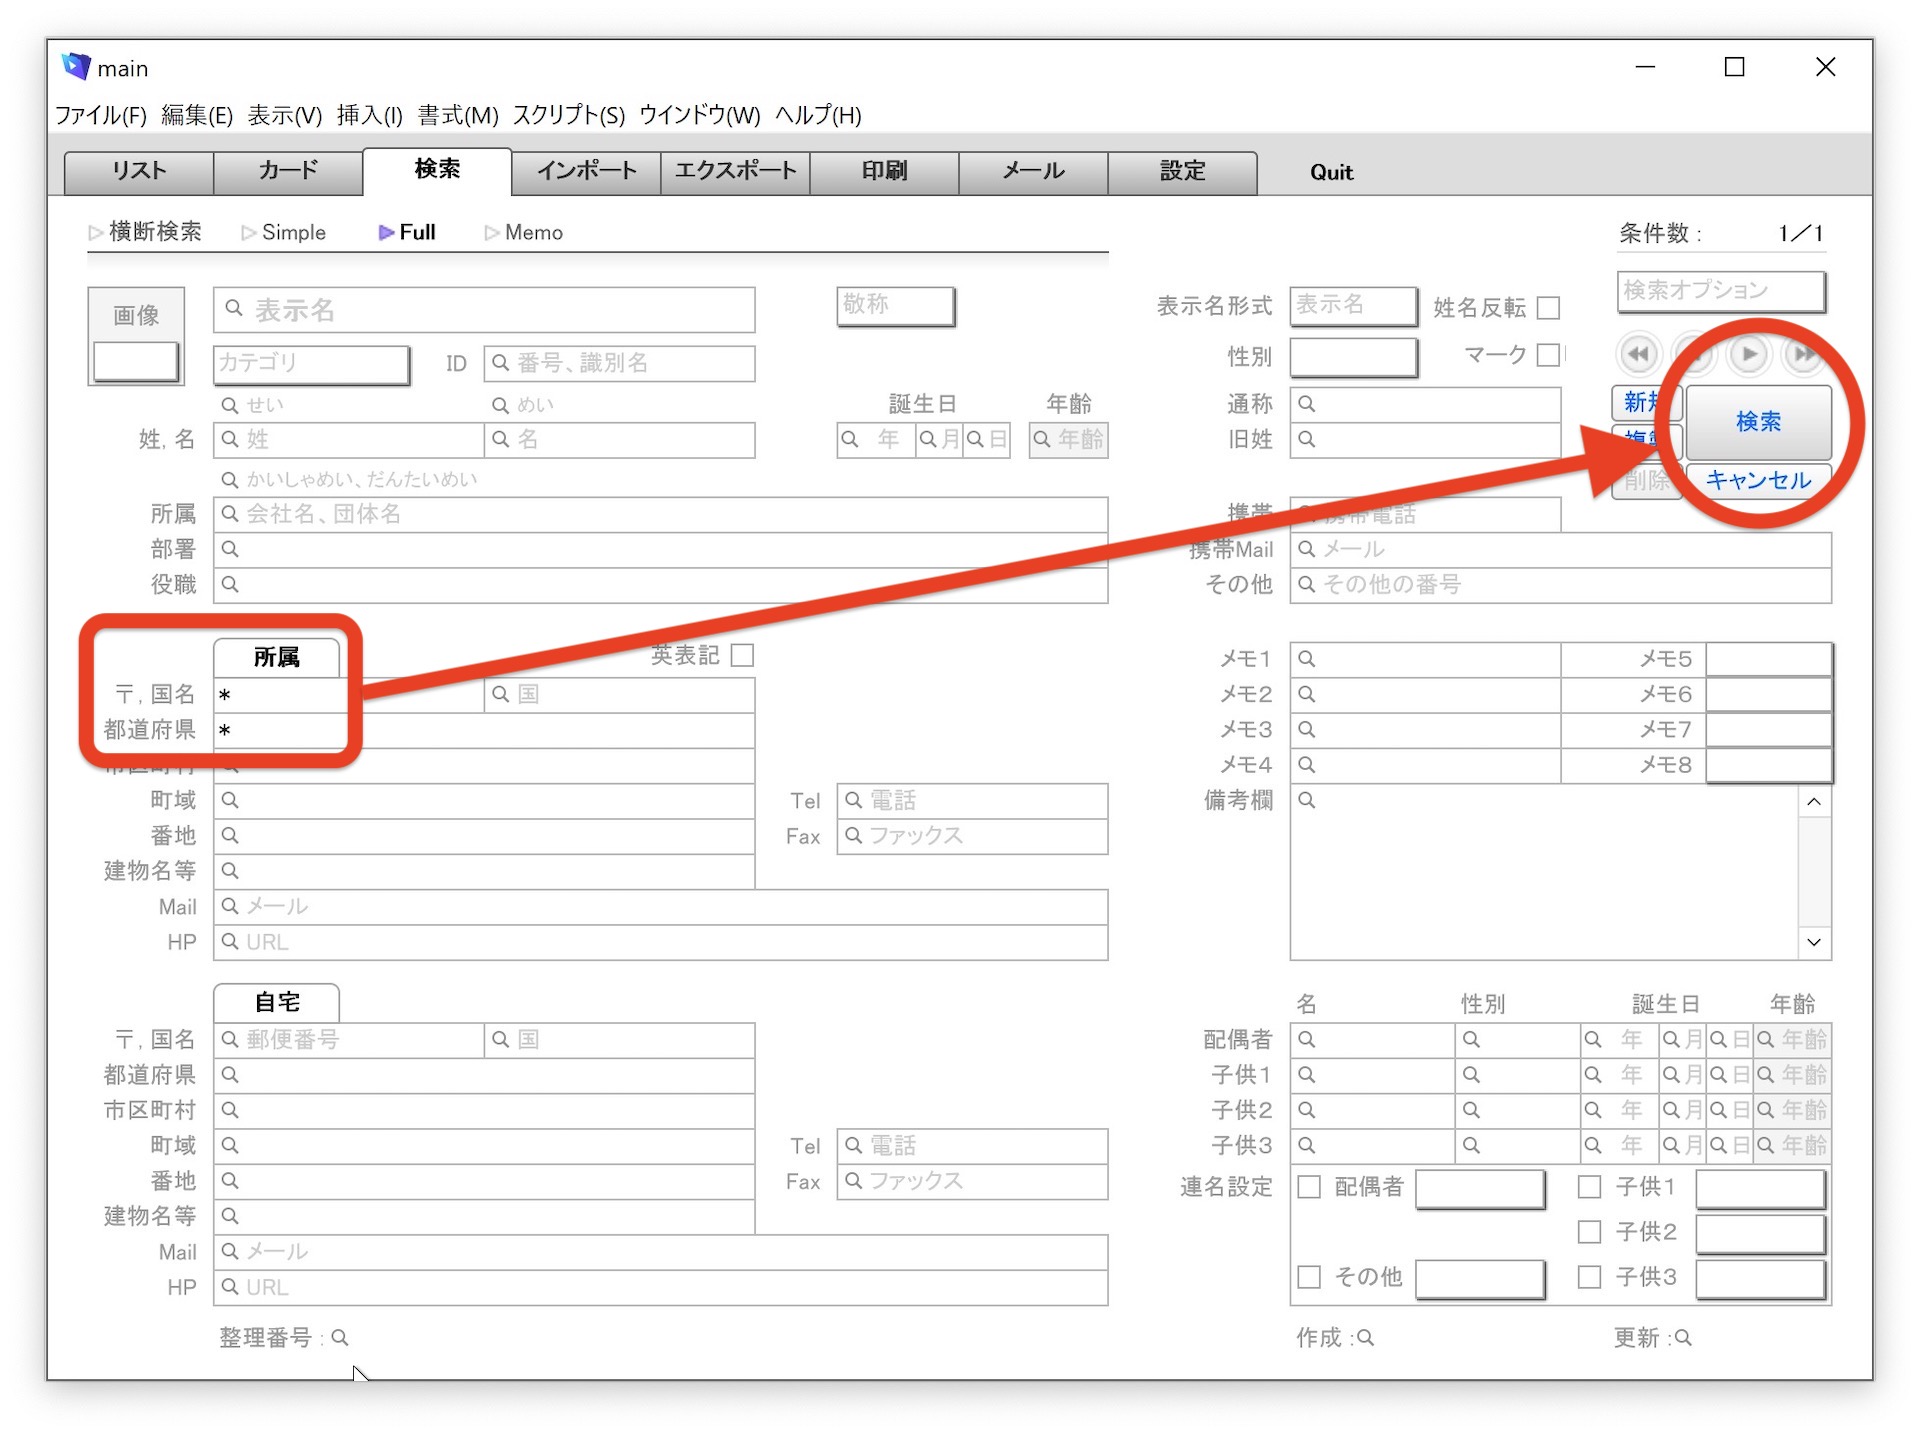
Task: Click next condition play arrow
Action: (x=1748, y=354)
